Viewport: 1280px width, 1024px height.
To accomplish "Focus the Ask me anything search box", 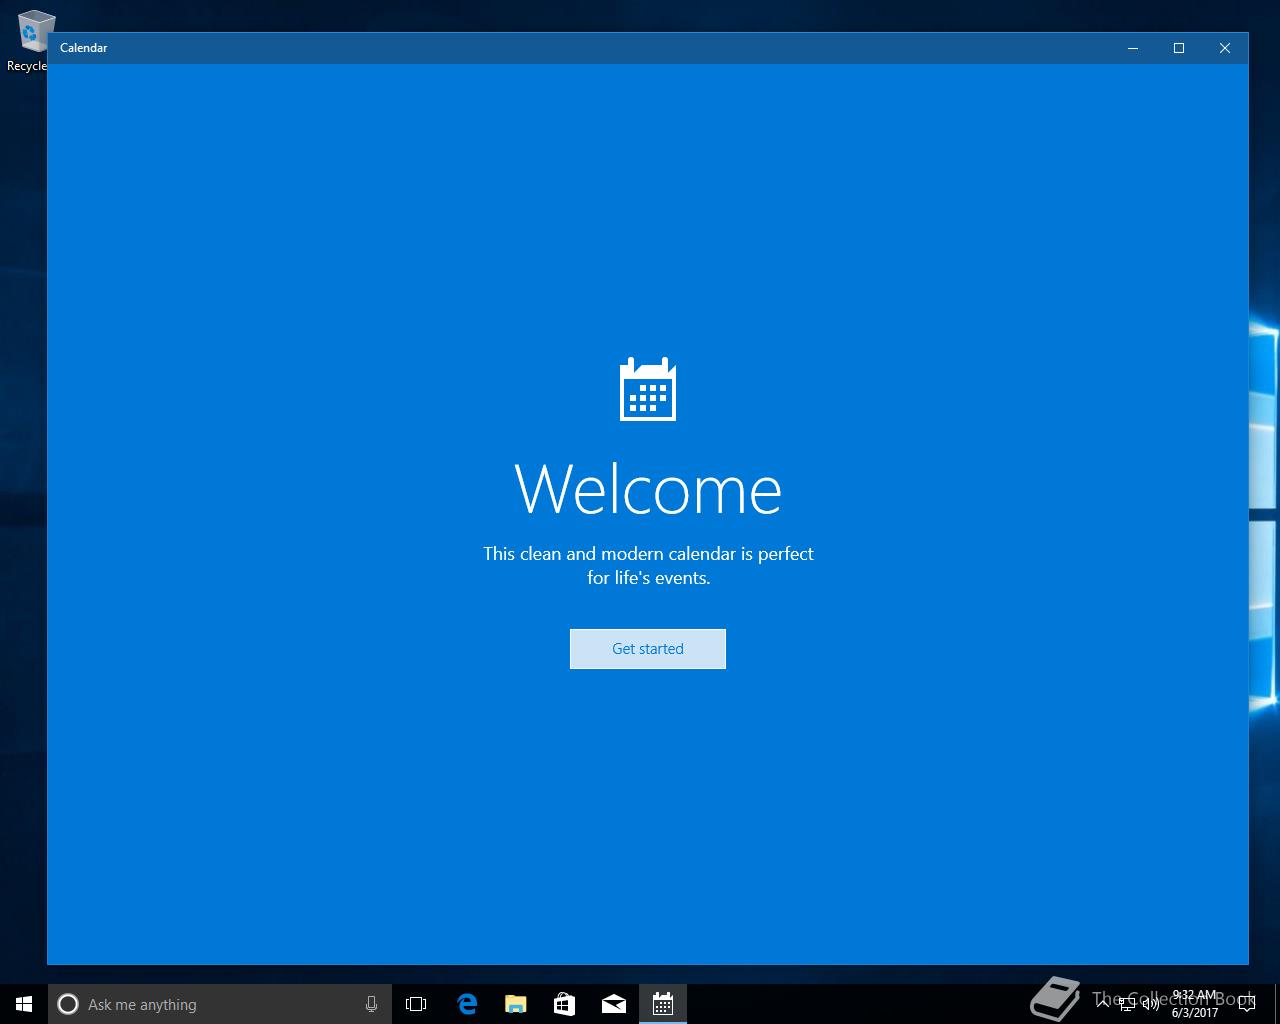I will (218, 1004).
